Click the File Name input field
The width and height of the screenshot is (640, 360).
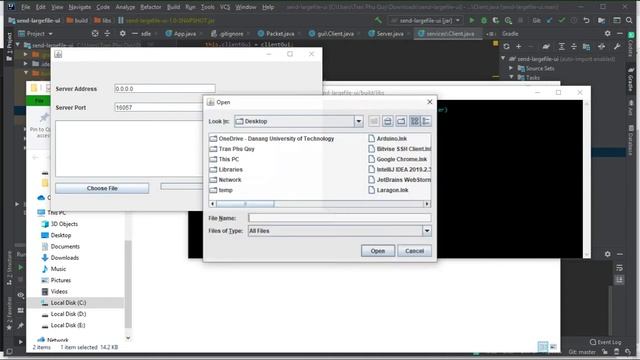(340, 218)
